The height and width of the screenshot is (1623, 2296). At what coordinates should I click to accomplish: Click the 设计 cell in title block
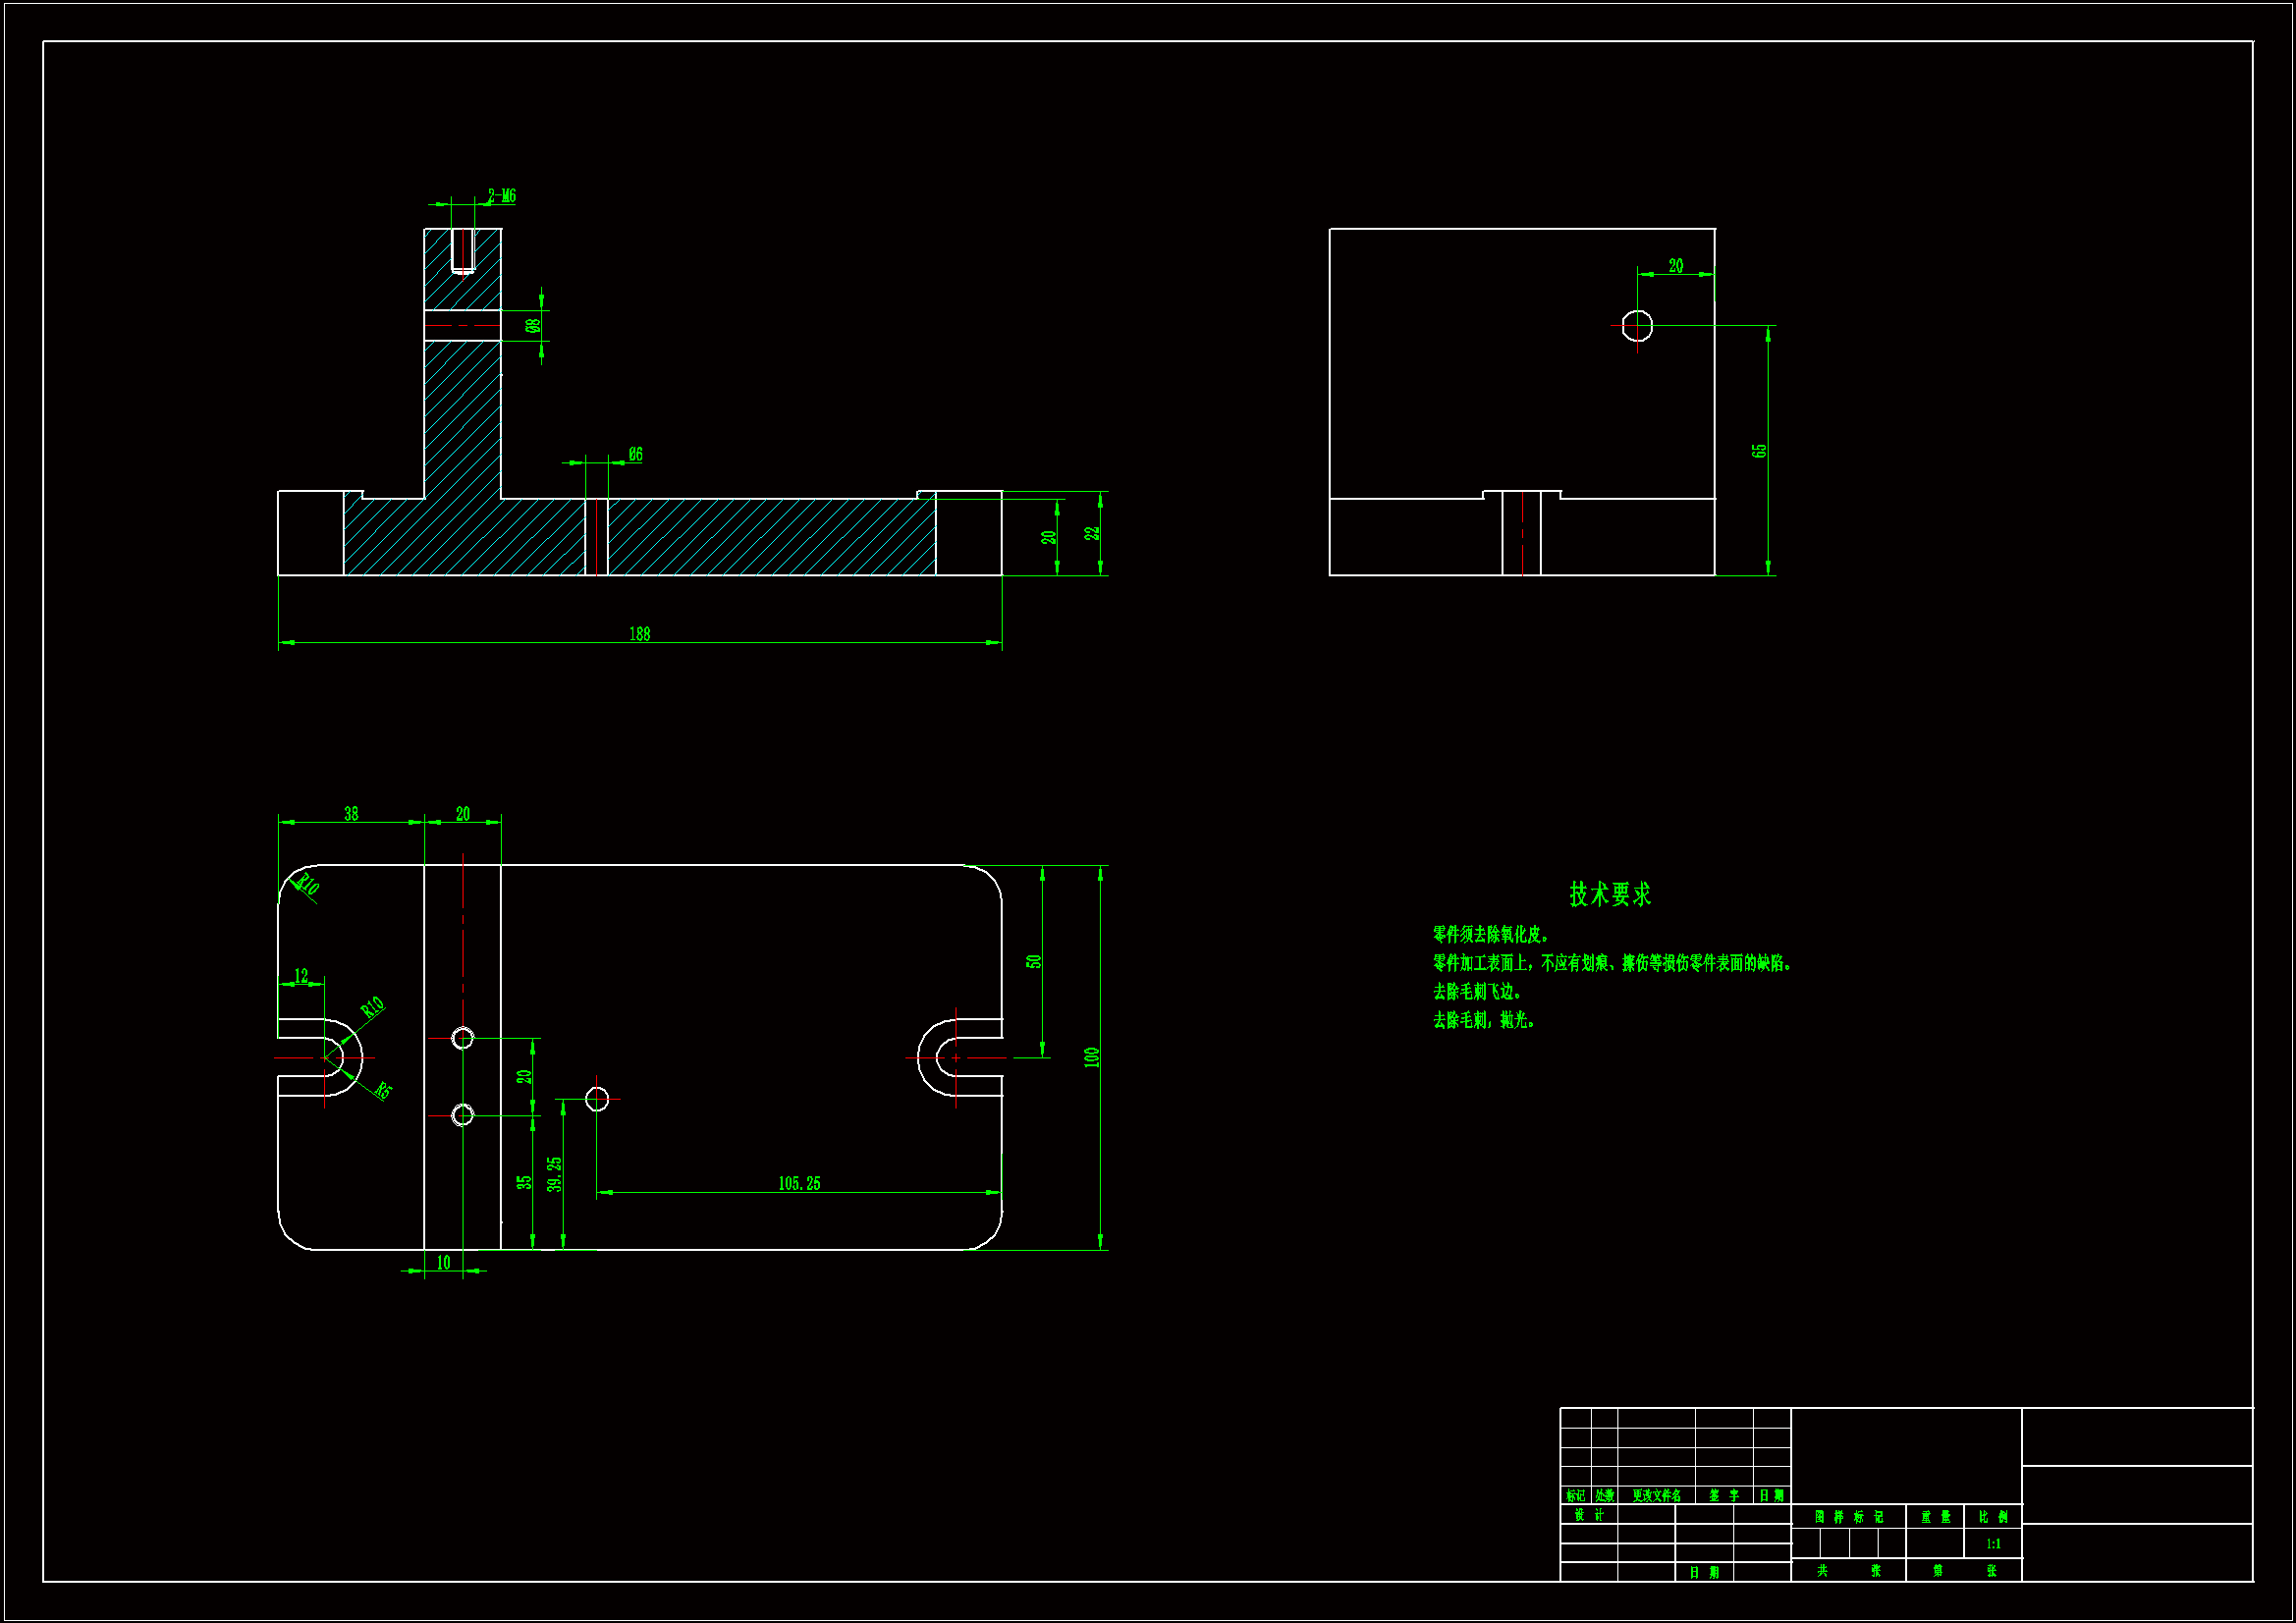click(x=1588, y=1515)
